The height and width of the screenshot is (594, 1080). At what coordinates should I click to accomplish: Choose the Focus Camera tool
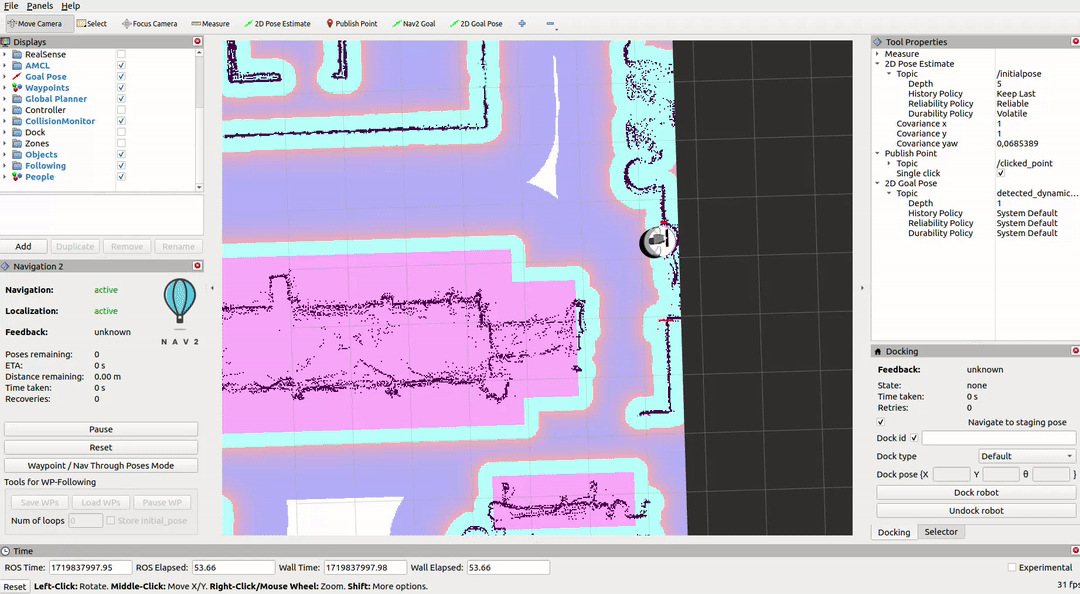point(149,23)
